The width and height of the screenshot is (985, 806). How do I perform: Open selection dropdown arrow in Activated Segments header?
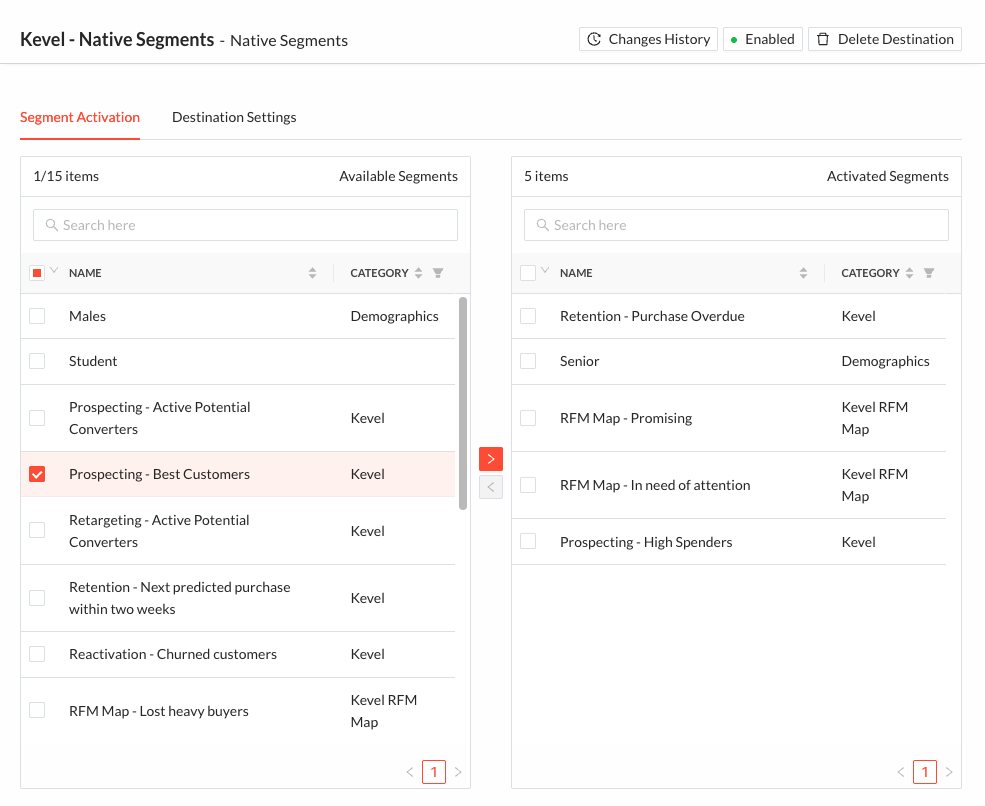click(x=545, y=270)
